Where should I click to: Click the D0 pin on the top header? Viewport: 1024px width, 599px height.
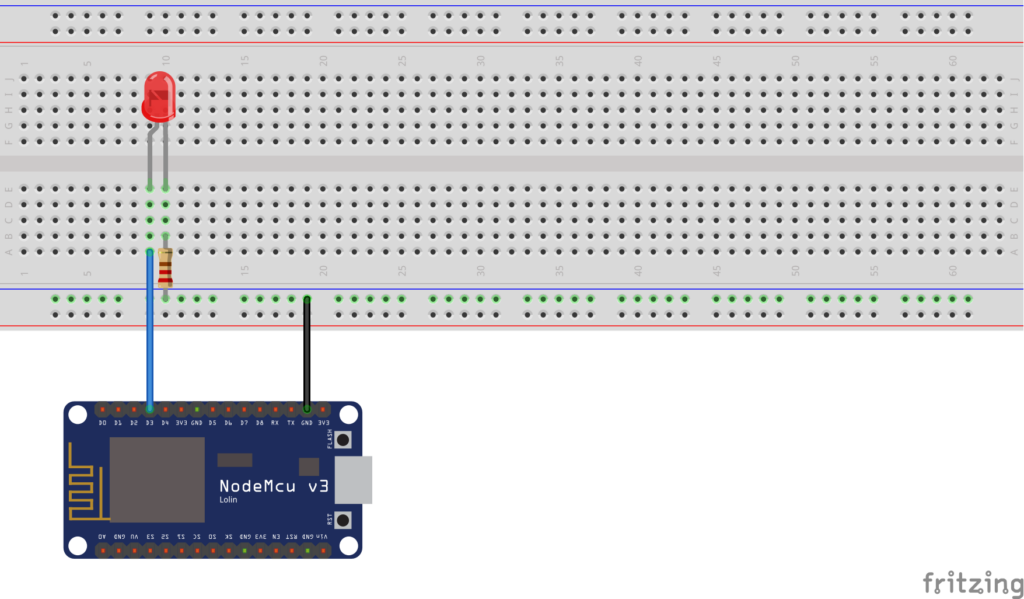coord(102,409)
